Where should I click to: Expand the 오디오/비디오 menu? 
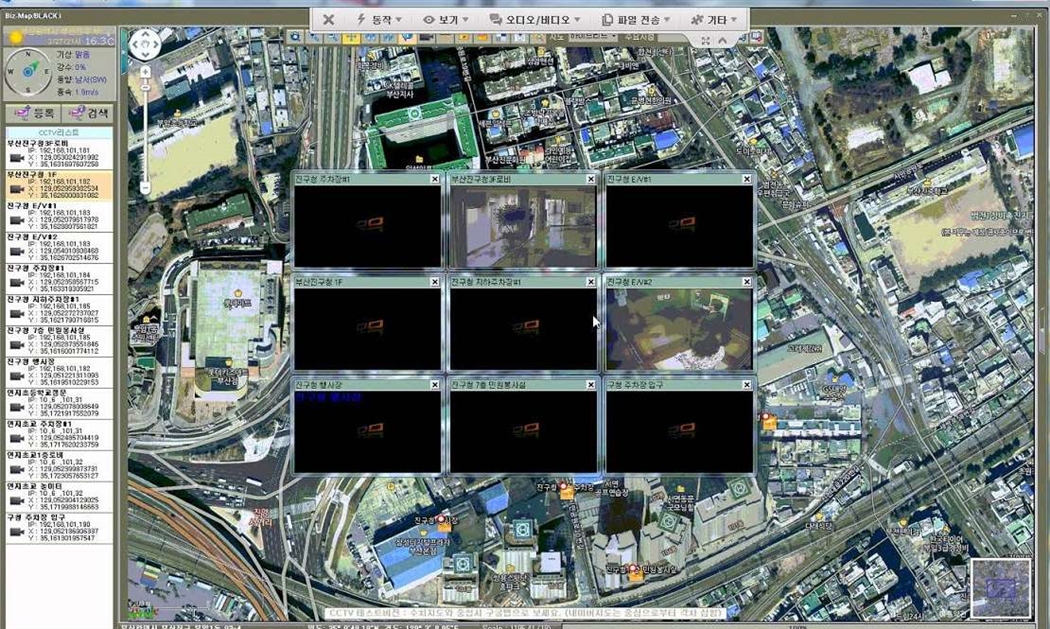(x=535, y=19)
